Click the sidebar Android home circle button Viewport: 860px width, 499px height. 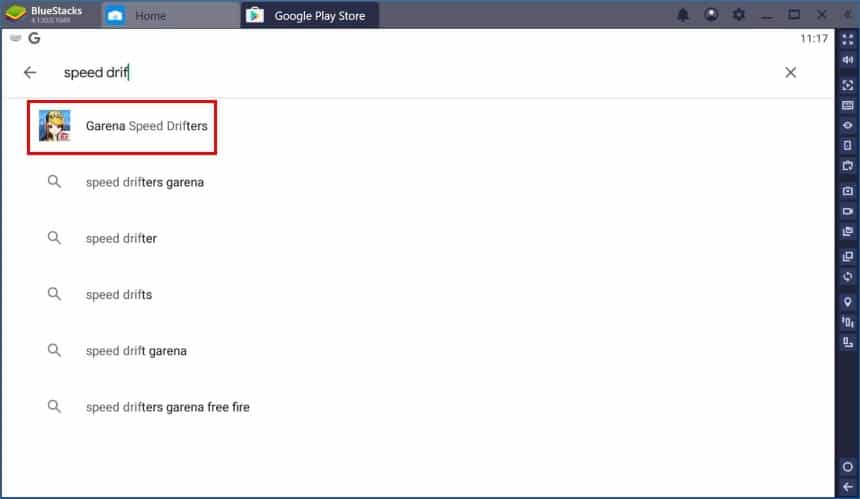click(x=848, y=467)
